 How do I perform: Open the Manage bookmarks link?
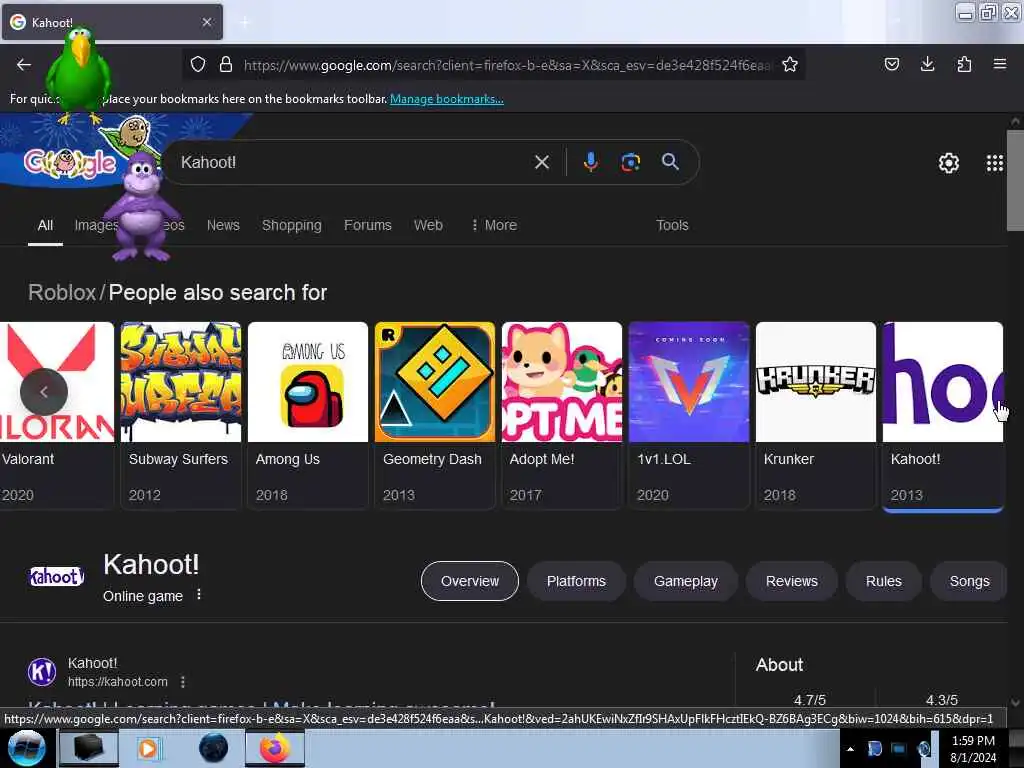point(447,99)
